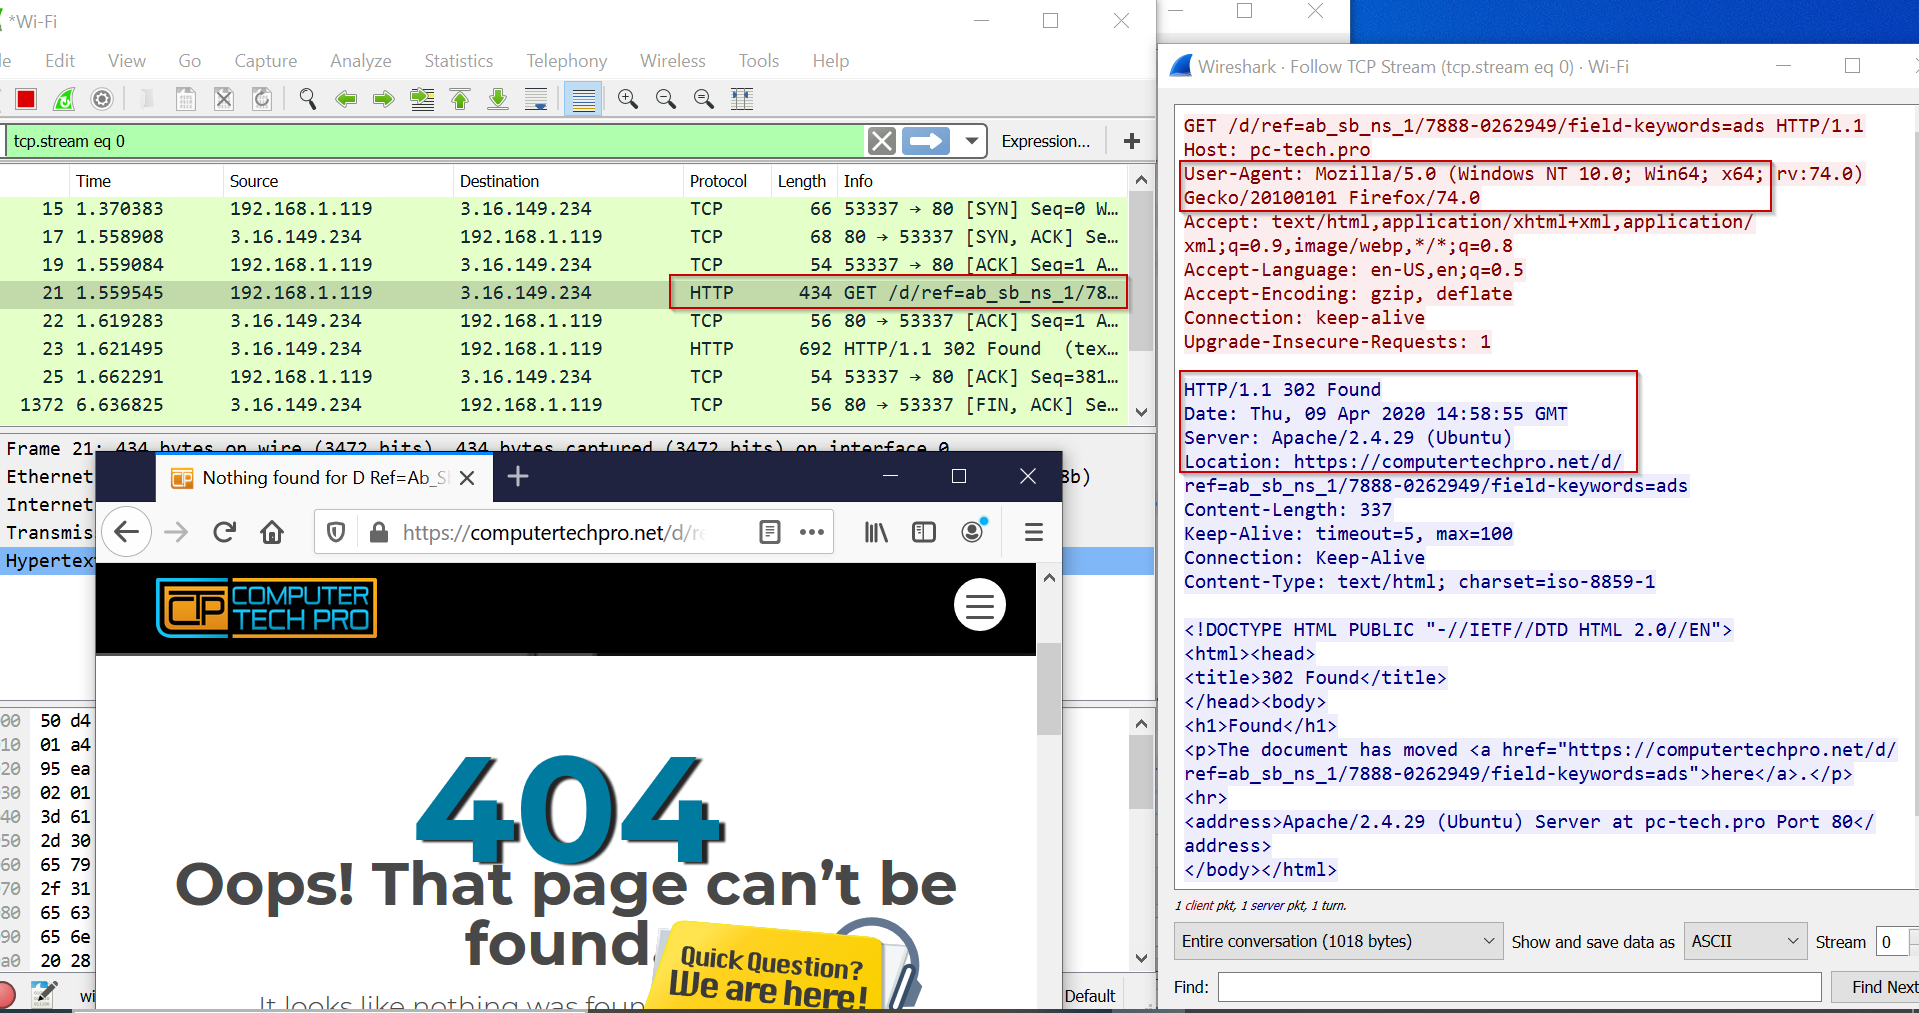Screen dimensions: 1919x1013
Task: Sort packets by the Time column
Action: coord(147,181)
